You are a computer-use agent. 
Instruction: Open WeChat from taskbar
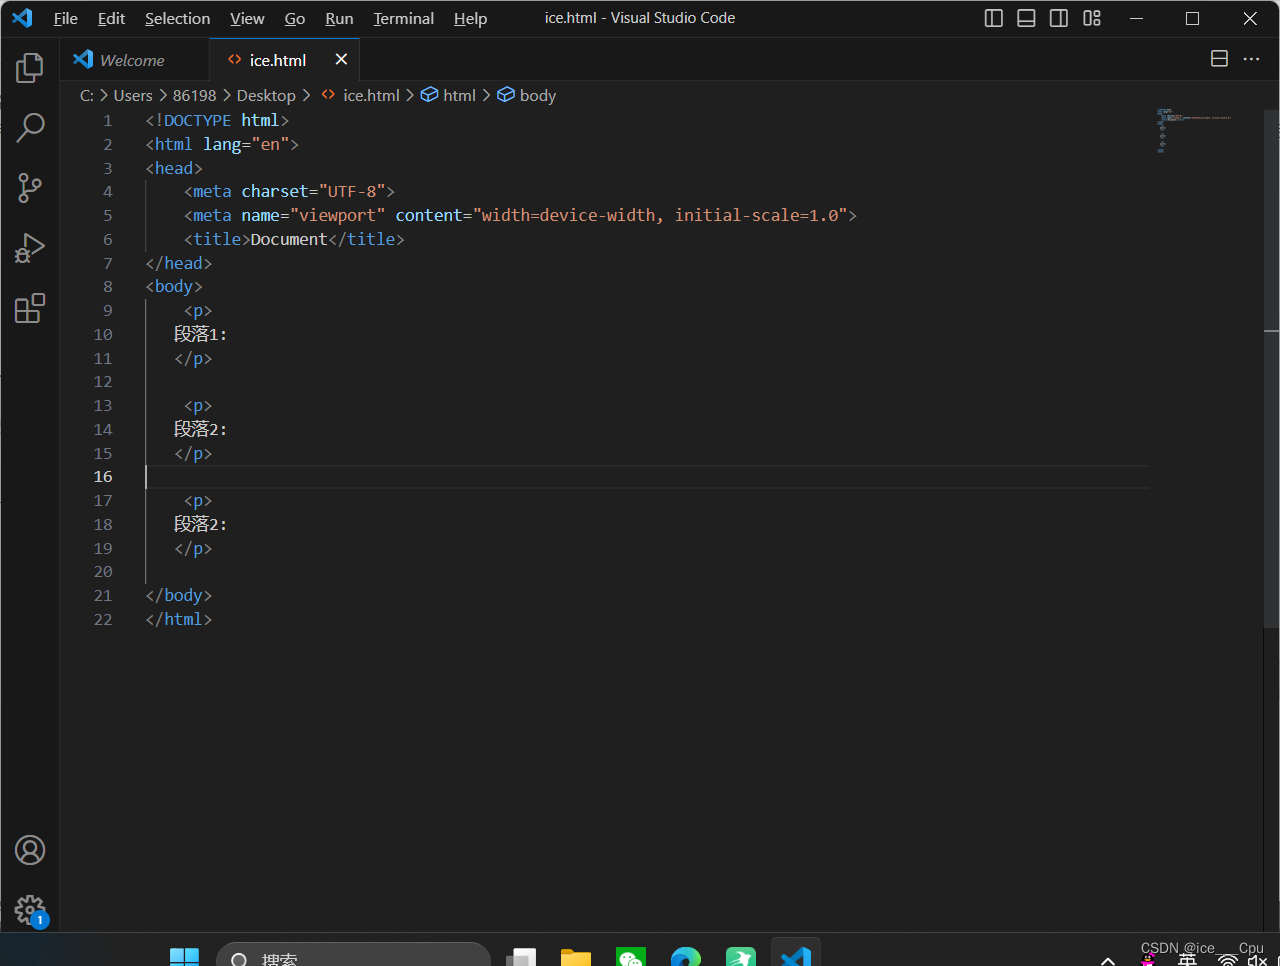[x=631, y=958]
